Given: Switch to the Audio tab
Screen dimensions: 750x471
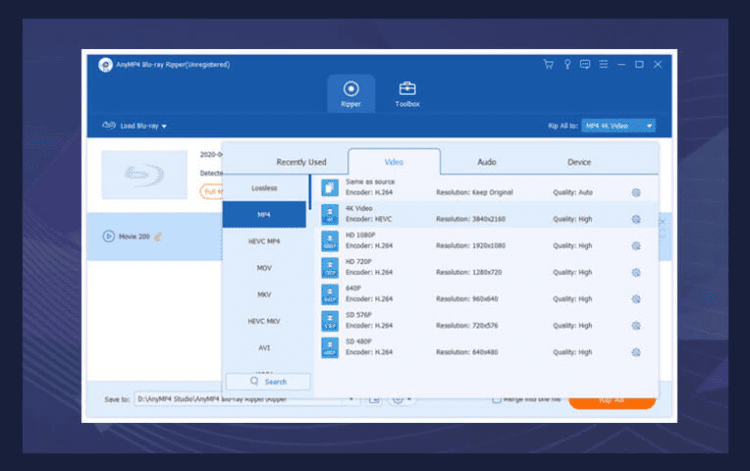Looking at the screenshot, I should pyautogui.click(x=486, y=162).
